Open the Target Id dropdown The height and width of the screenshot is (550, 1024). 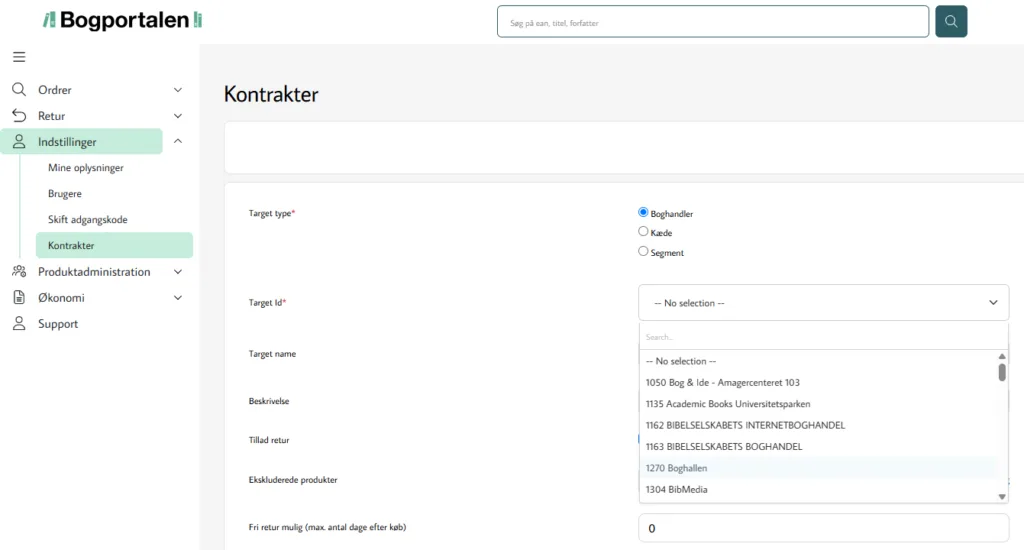tap(824, 302)
